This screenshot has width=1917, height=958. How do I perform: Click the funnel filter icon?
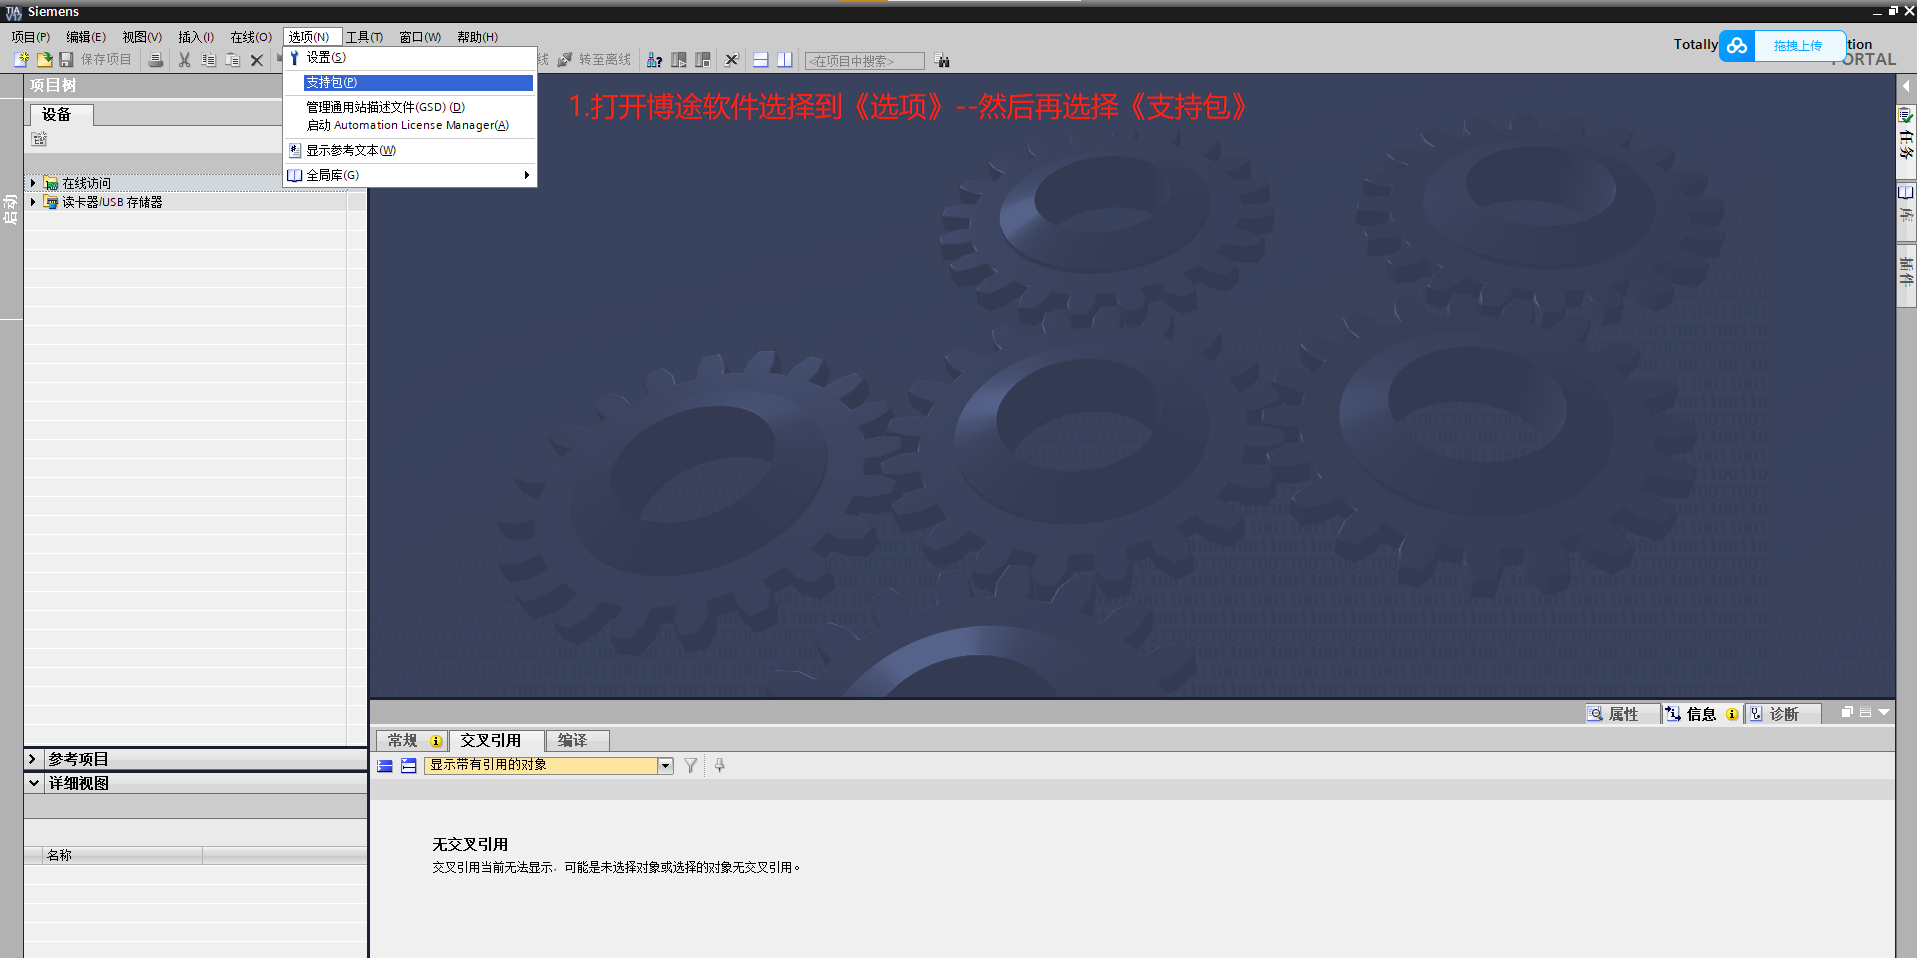(691, 766)
